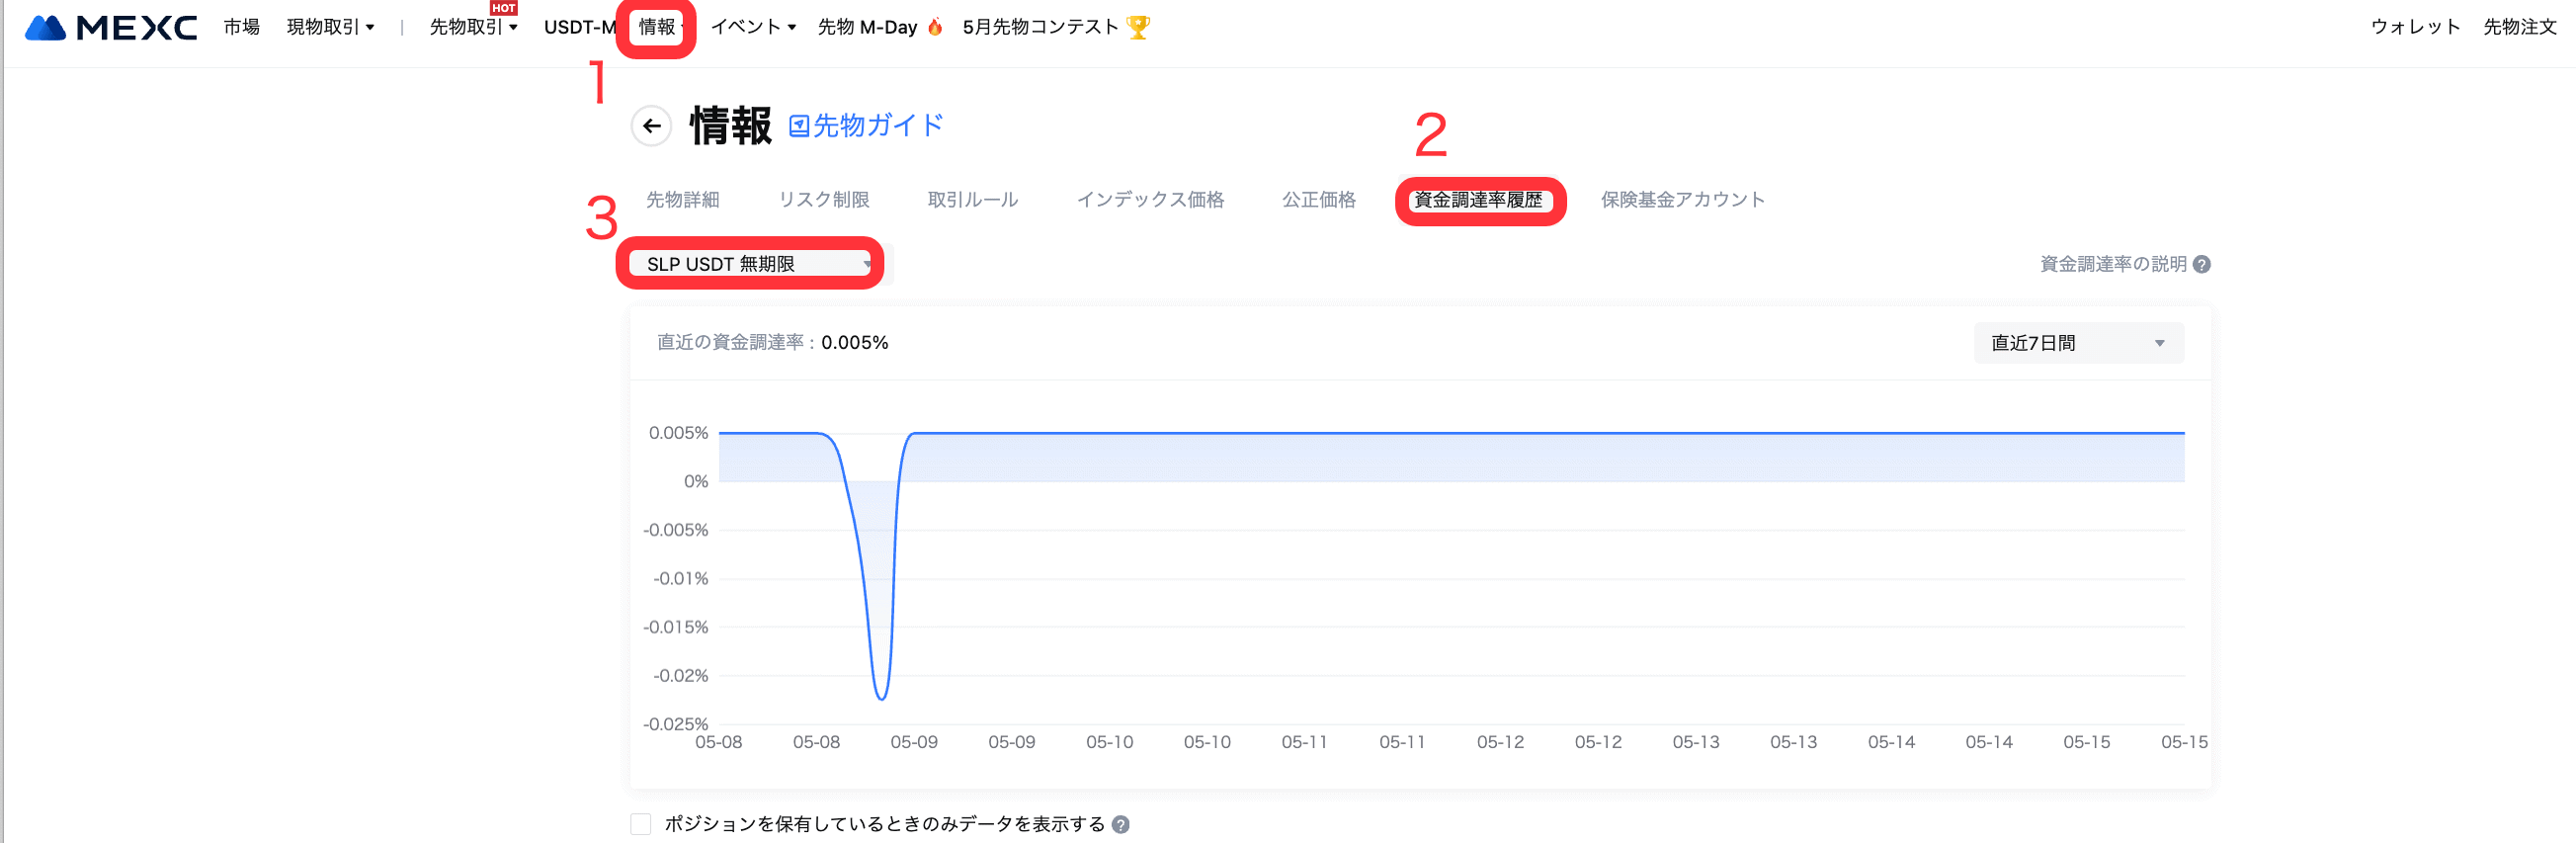The width and height of the screenshot is (2576, 843).
Task: Enable ポジションを保有しているときのみ checkbox
Action: click(x=641, y=824)
